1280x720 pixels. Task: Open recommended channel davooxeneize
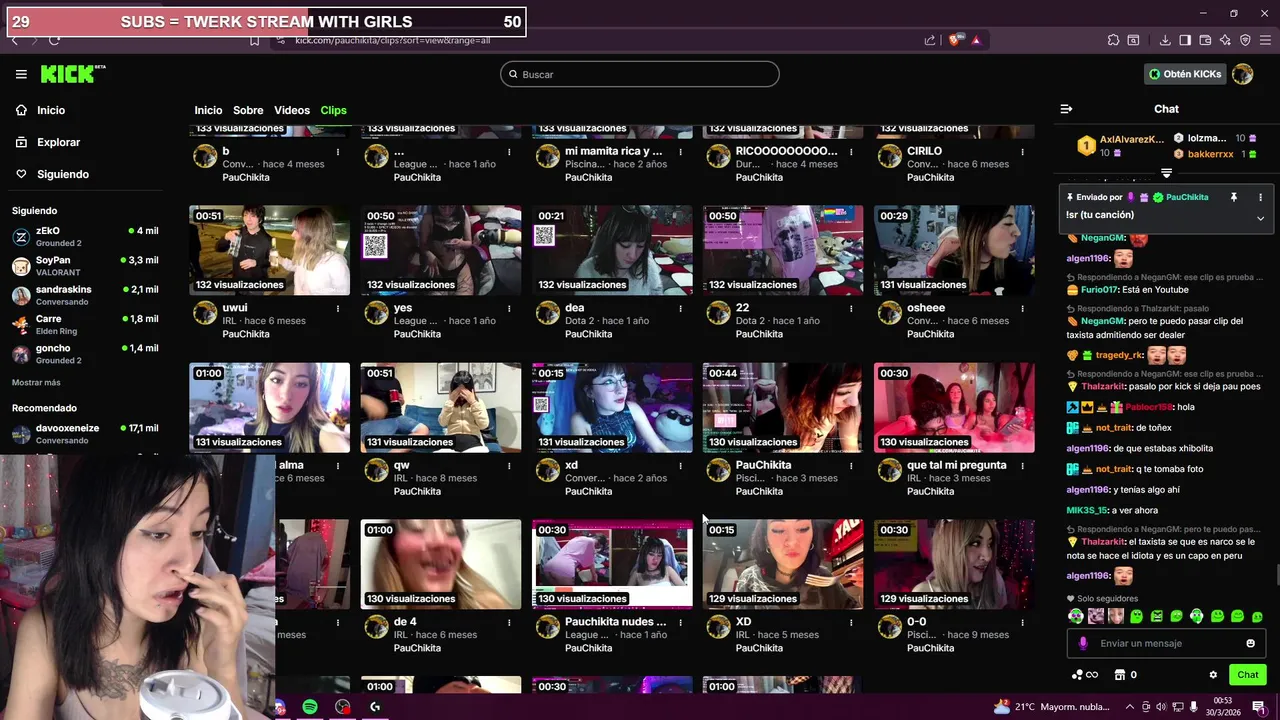click(x=85, y=434)
